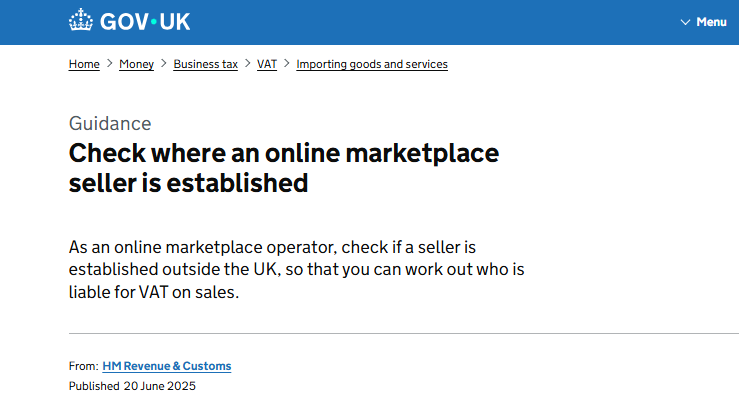The height and width of the screenshot is (414, 739).
Task: Click the GOV.UK crown logo icon
Action: pos(81,21)
